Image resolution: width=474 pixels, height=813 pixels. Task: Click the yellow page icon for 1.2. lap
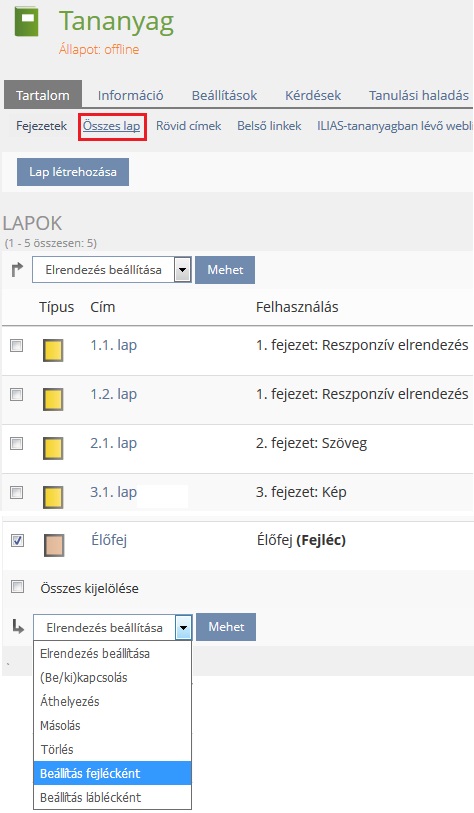pyautogui.click(x=53, y=399)
